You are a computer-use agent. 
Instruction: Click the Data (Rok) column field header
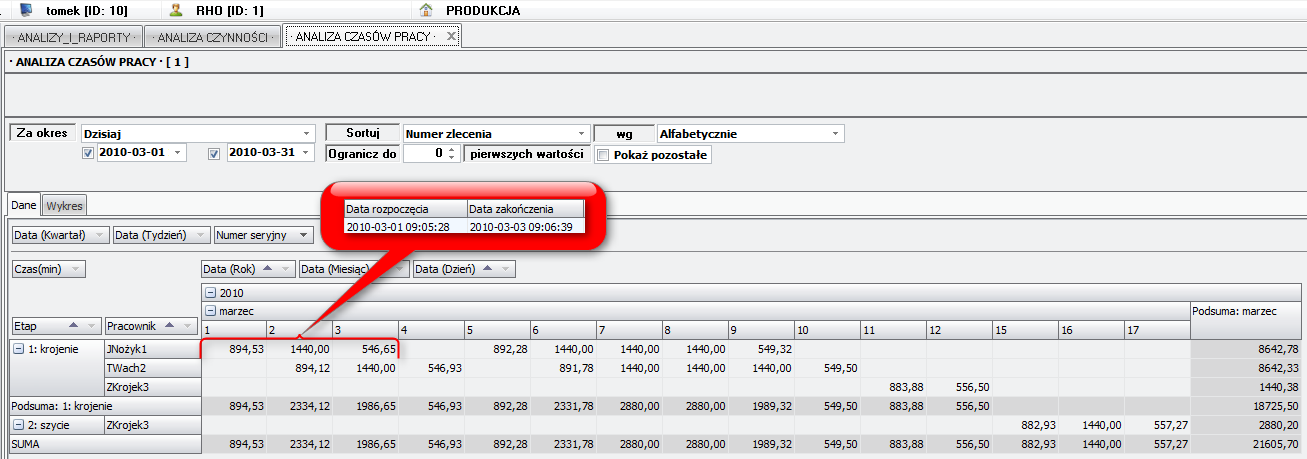point(248,269)
